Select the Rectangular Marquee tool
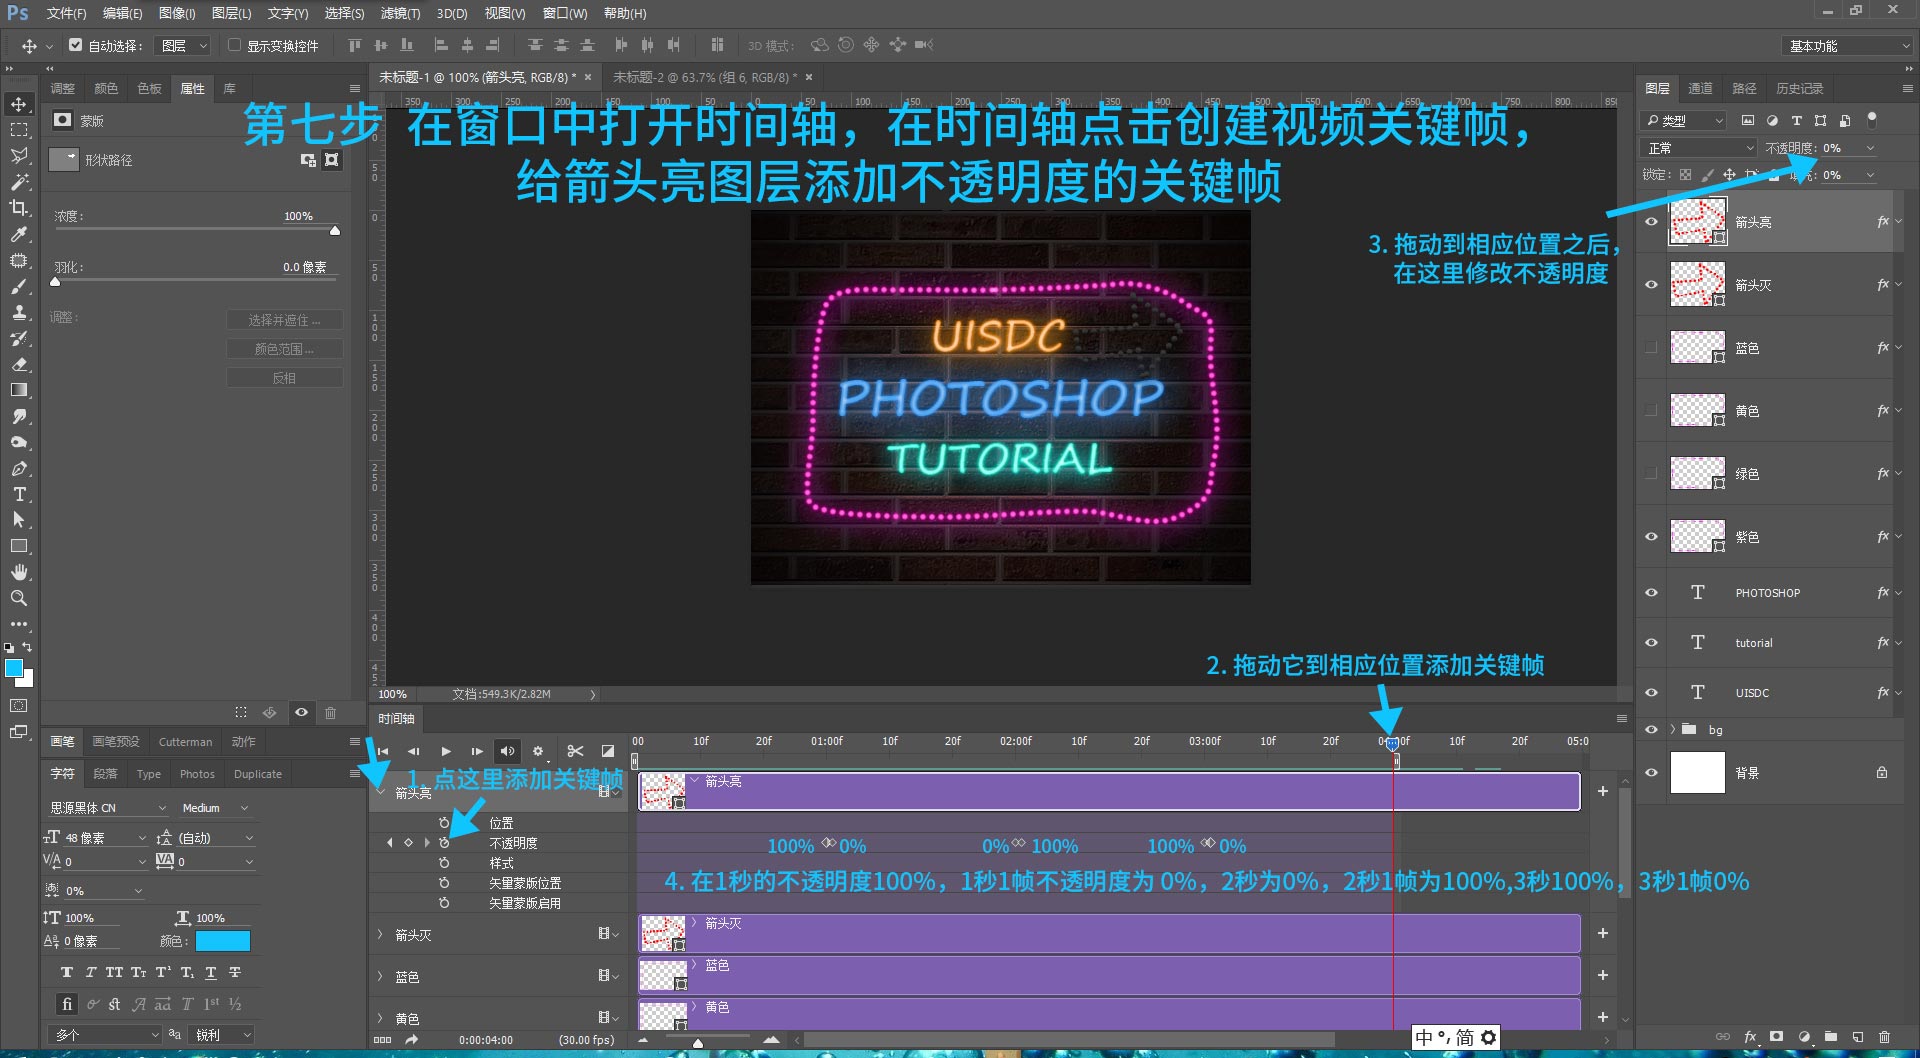1920x1058 pixels. 19,130
